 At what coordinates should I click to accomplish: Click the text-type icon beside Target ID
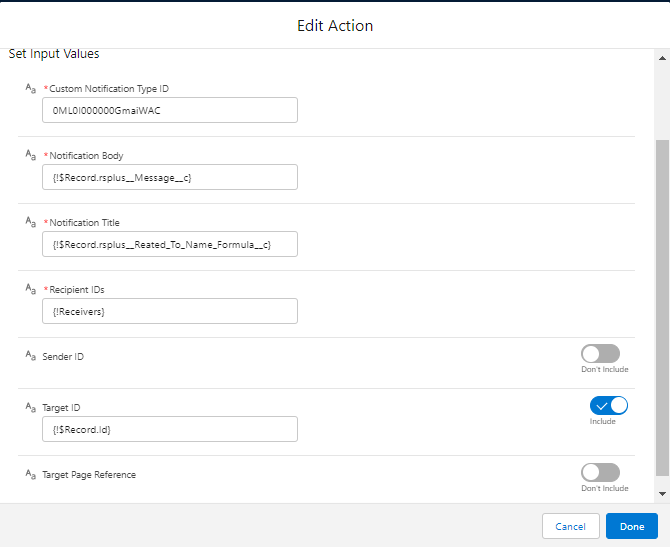(x=31, y=409)
